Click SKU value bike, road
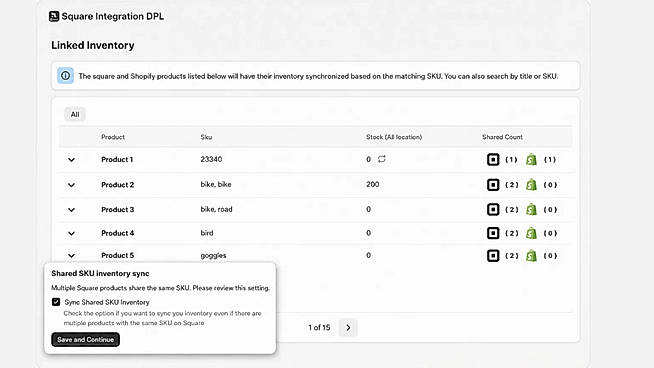The height and width of the screenshot is (368, 654). 216,209
